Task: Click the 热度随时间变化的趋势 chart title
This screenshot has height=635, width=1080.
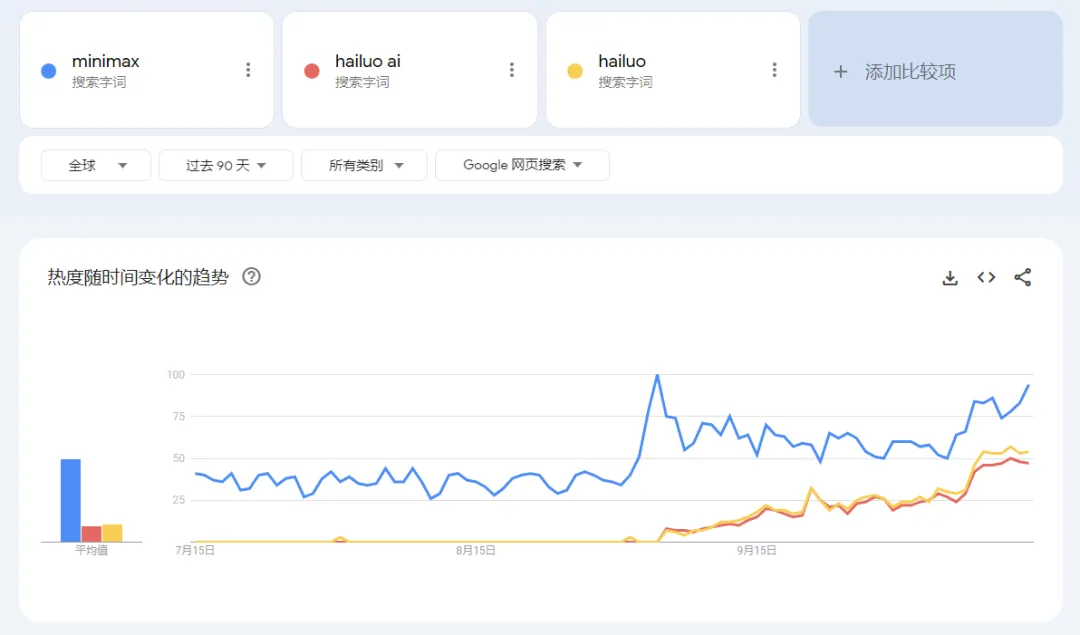Action: [x=138, y=277]
